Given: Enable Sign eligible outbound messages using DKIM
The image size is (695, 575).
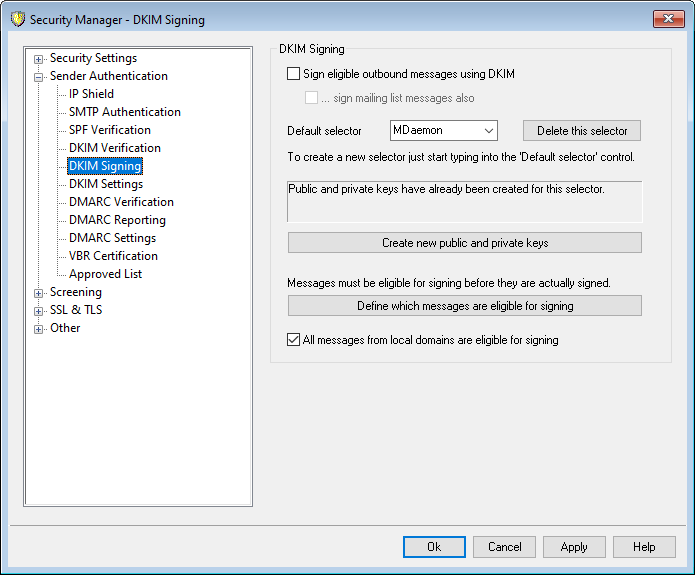Looking at the screenshot, I should pos(293,74).
